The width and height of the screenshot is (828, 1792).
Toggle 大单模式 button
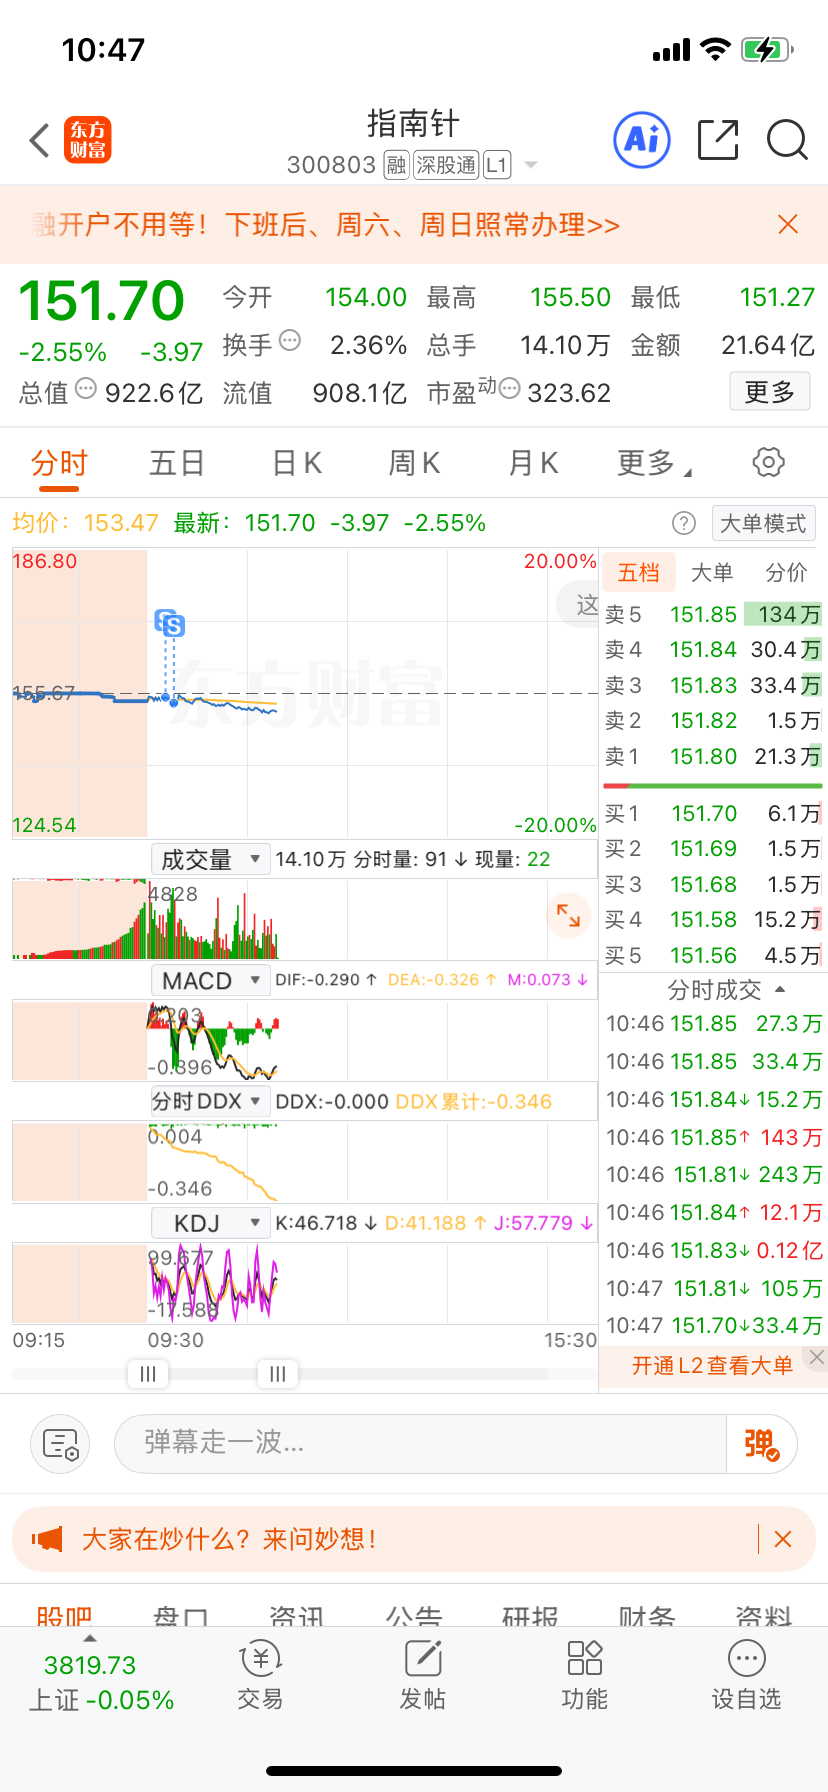coord(764,523)
